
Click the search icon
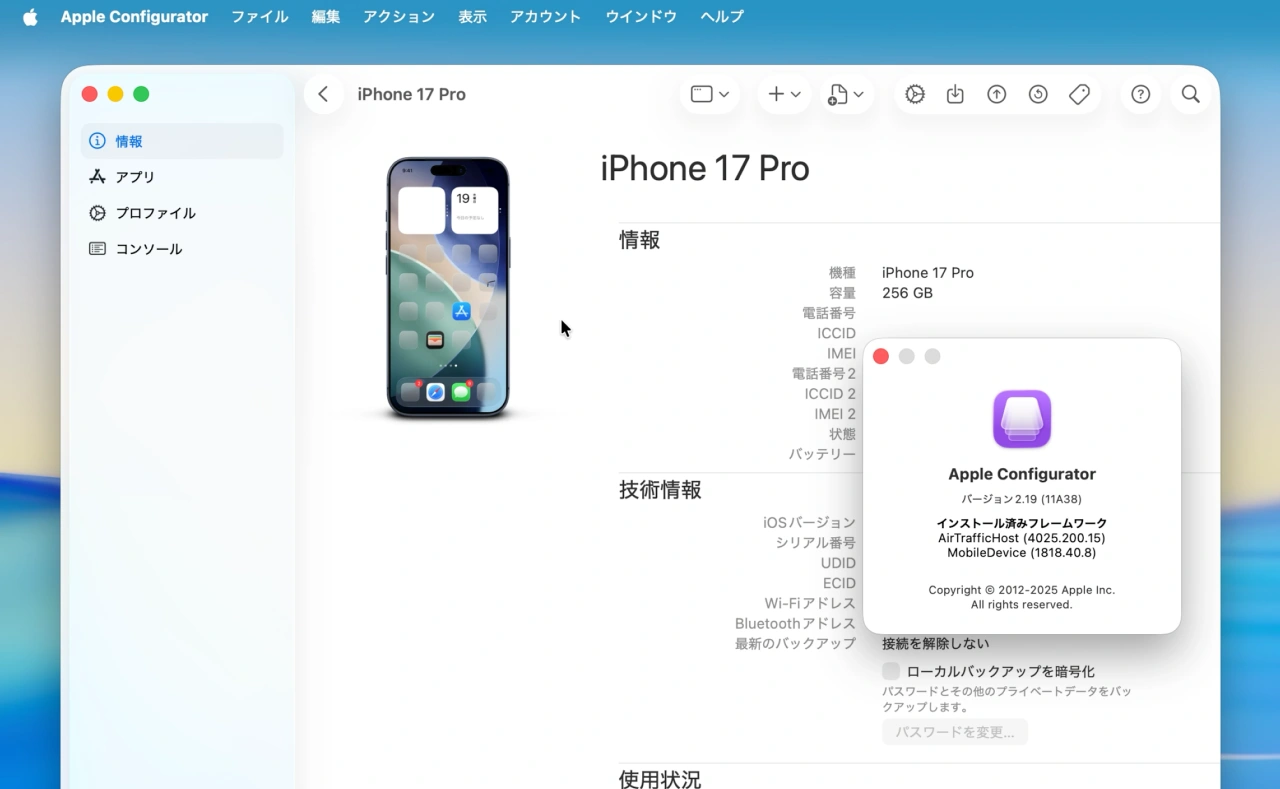[x=1190, y=93]
